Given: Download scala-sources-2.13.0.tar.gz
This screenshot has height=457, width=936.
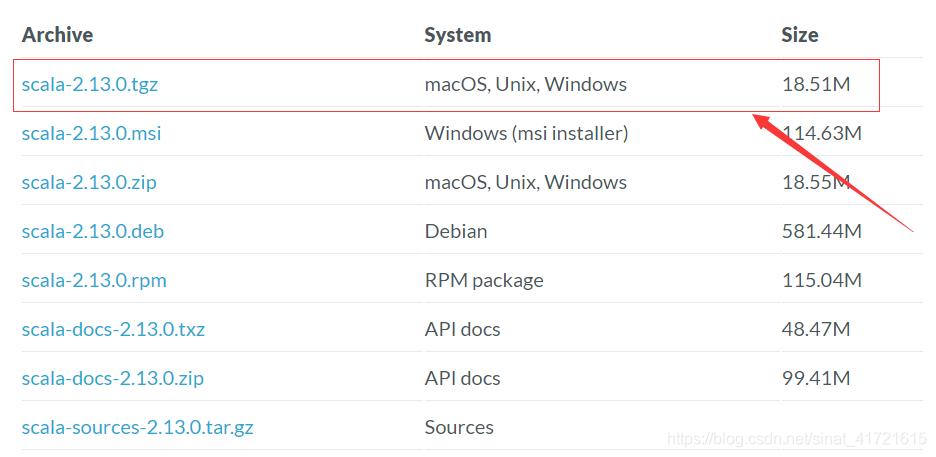Looking at the screenshot, I should click(x=137, y=427).
